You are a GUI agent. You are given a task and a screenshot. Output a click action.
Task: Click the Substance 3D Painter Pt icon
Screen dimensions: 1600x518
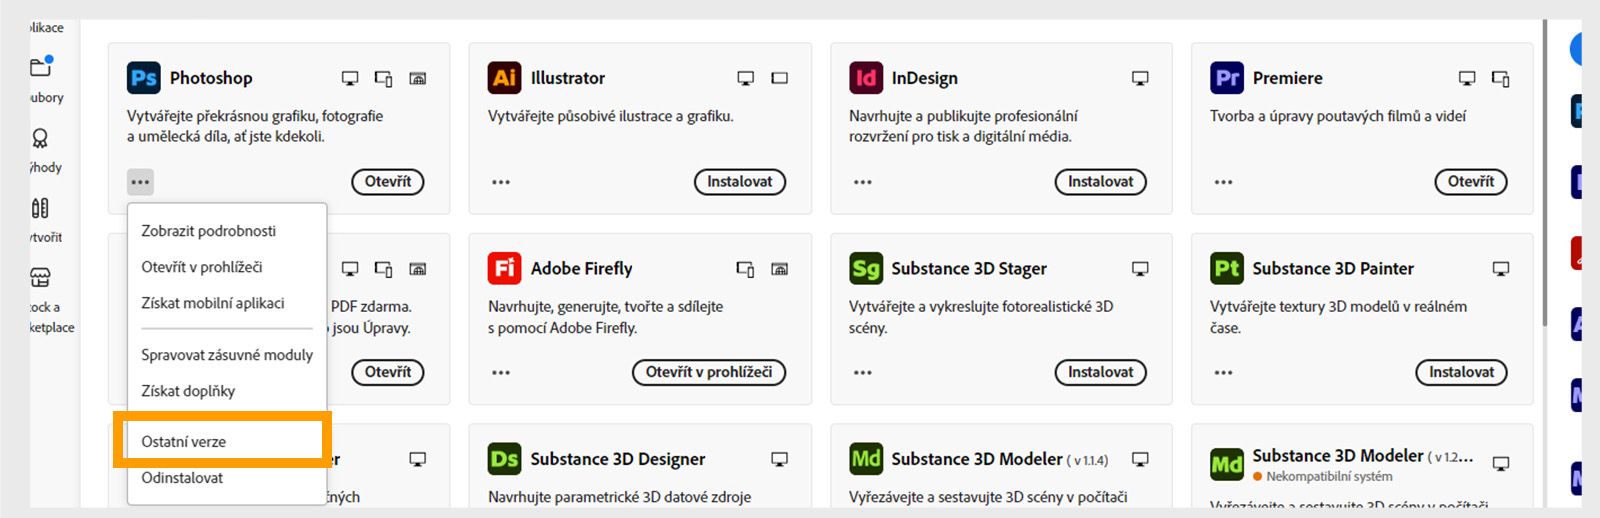click(1227, 268)
